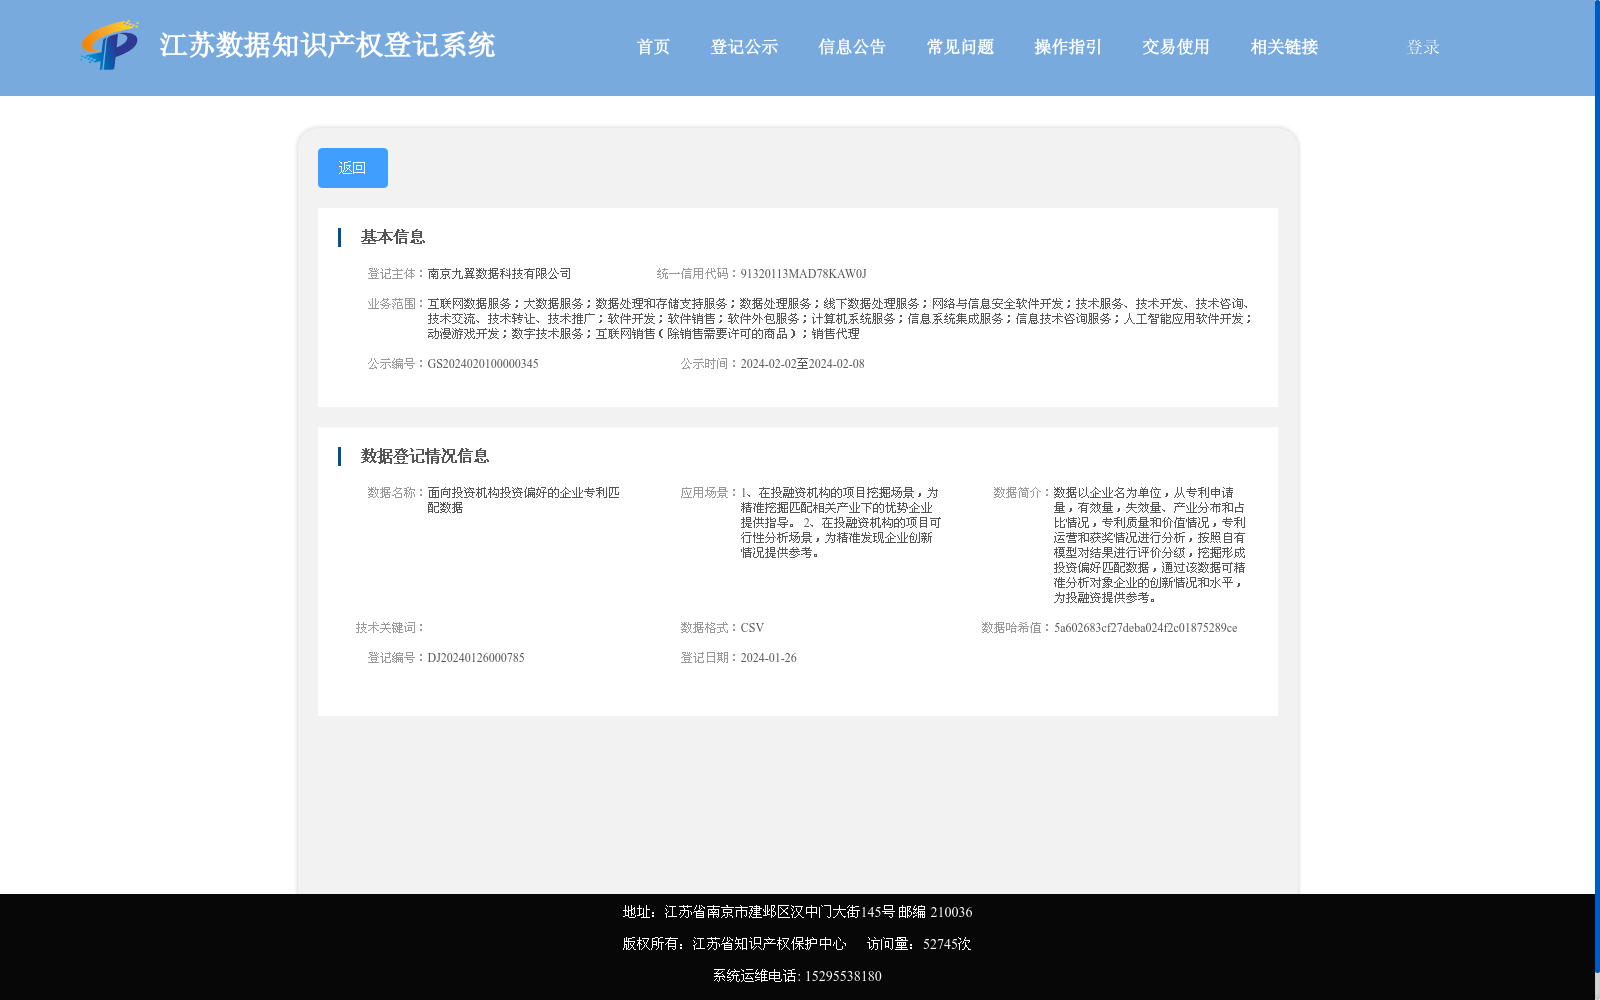Select the 基本信息 section heading
This screenshot has width=1600, height=1000.
coord(393,237)
